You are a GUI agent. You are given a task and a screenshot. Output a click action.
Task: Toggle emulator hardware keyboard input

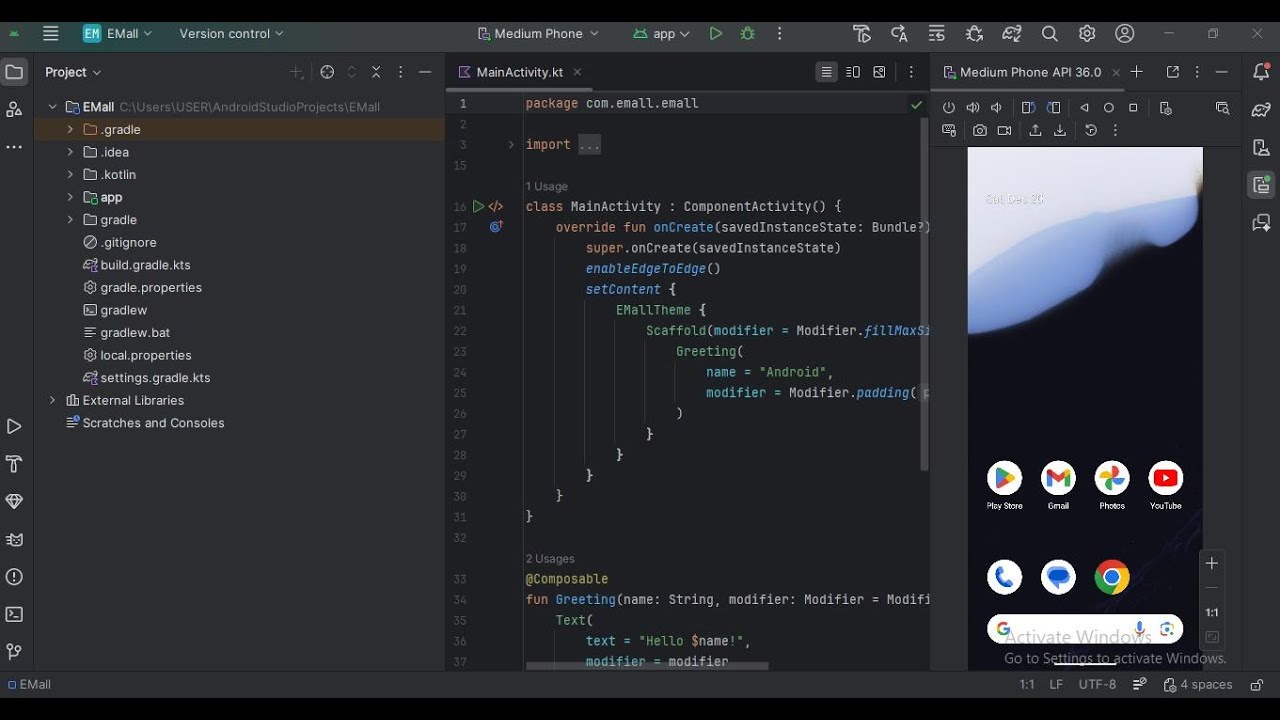coord(949,130)
